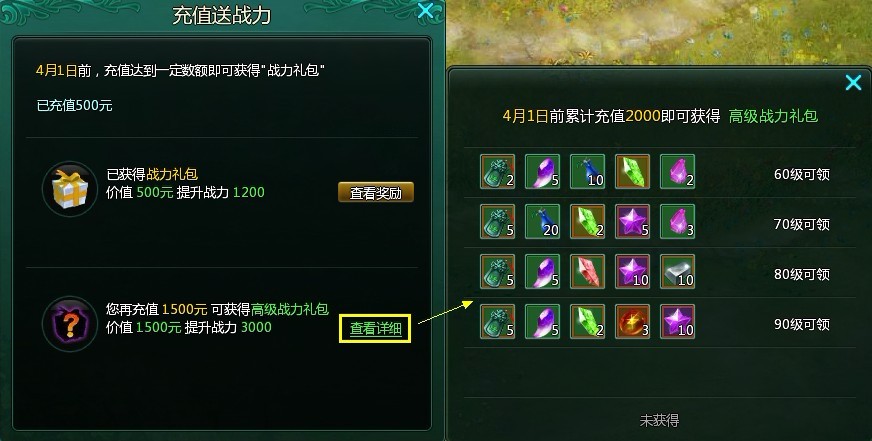This screenshot has height=441, width=872.
Task: Click the yellow gift box icon
Action: [70, 189]
